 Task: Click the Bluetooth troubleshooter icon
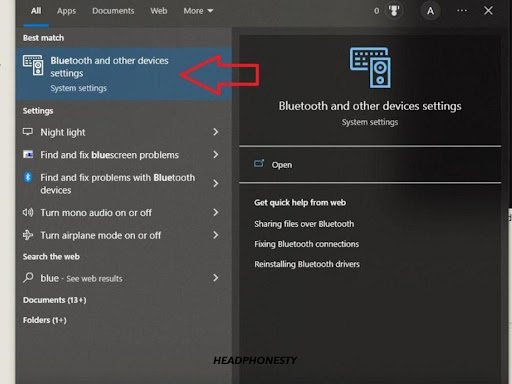tap(28, 177)
